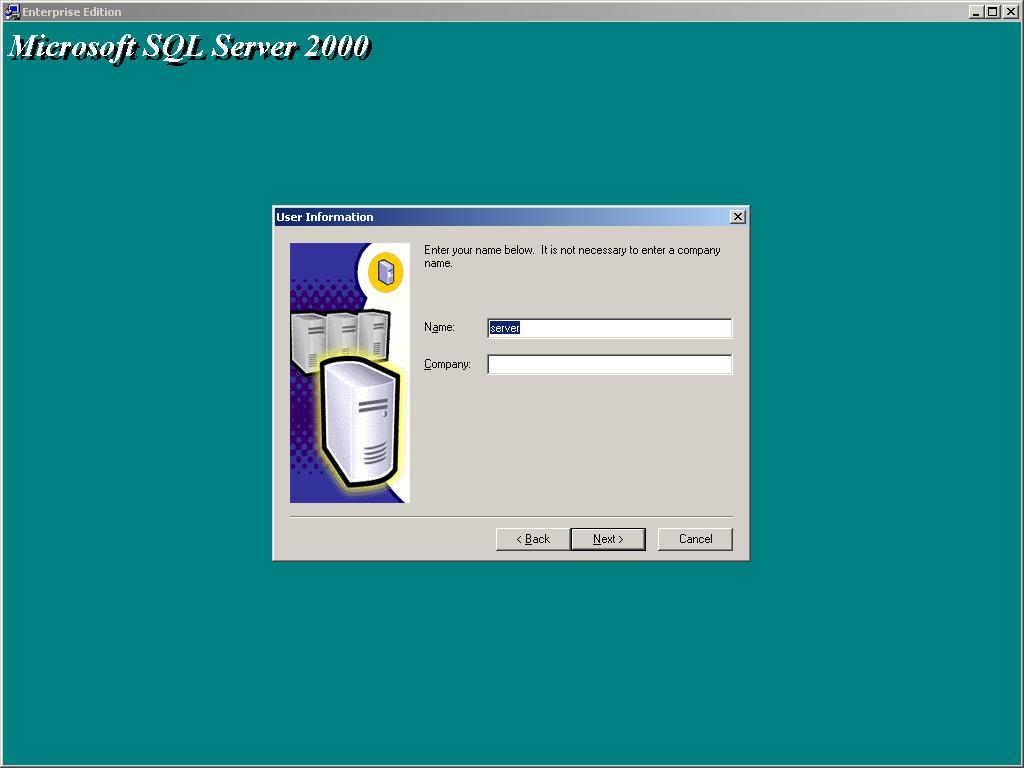Click the User Information title bar

pyautogui.click(x=502, y=217)
